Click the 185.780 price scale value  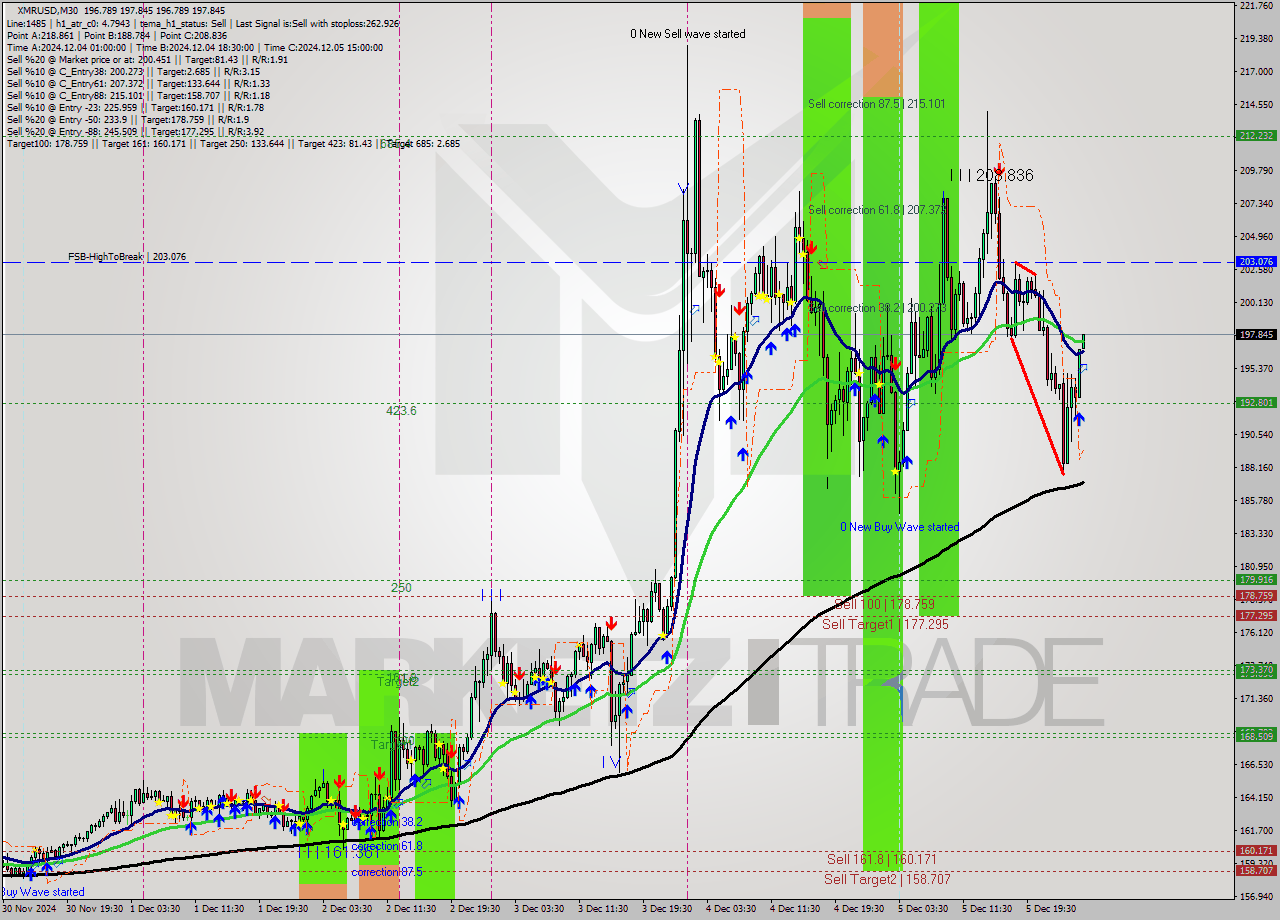[x=1256, y=501]
